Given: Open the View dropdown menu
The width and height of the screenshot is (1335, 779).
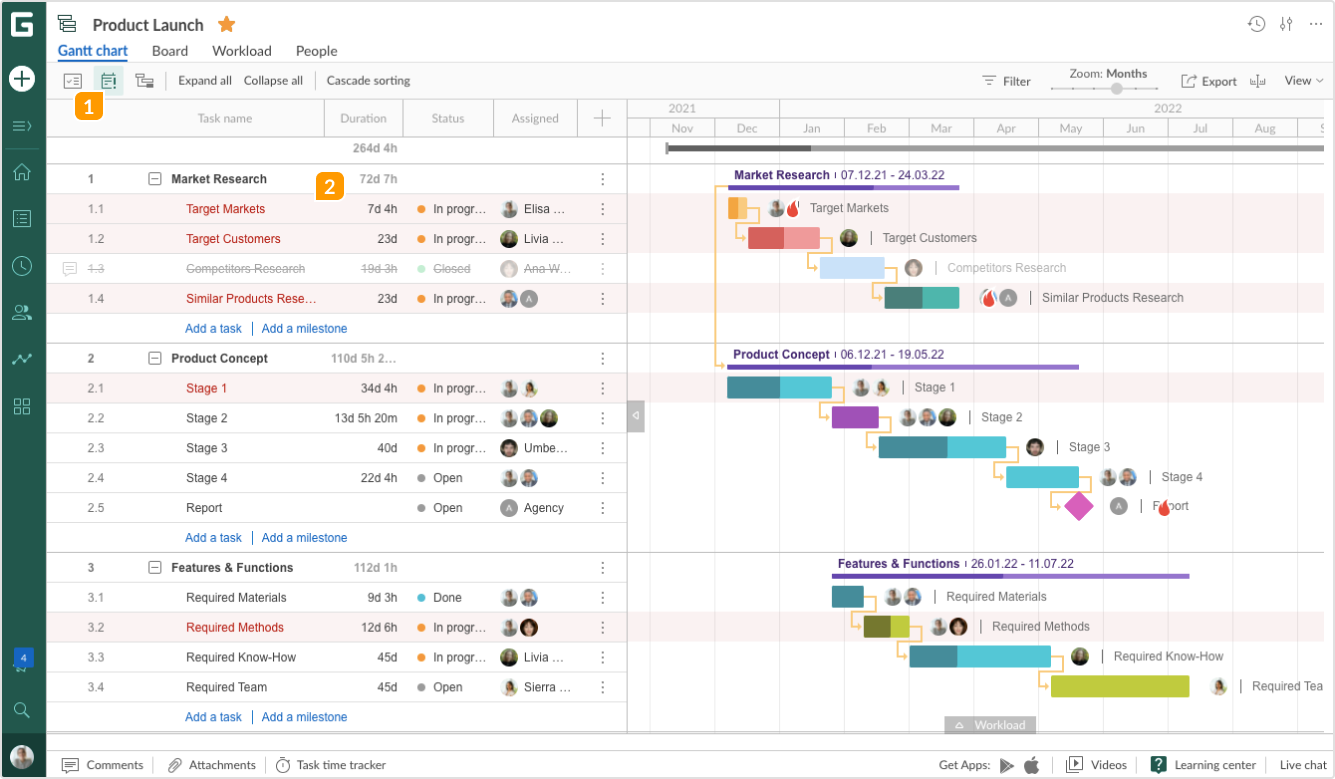Looking at the screenshot, I should coord(1303,80).
